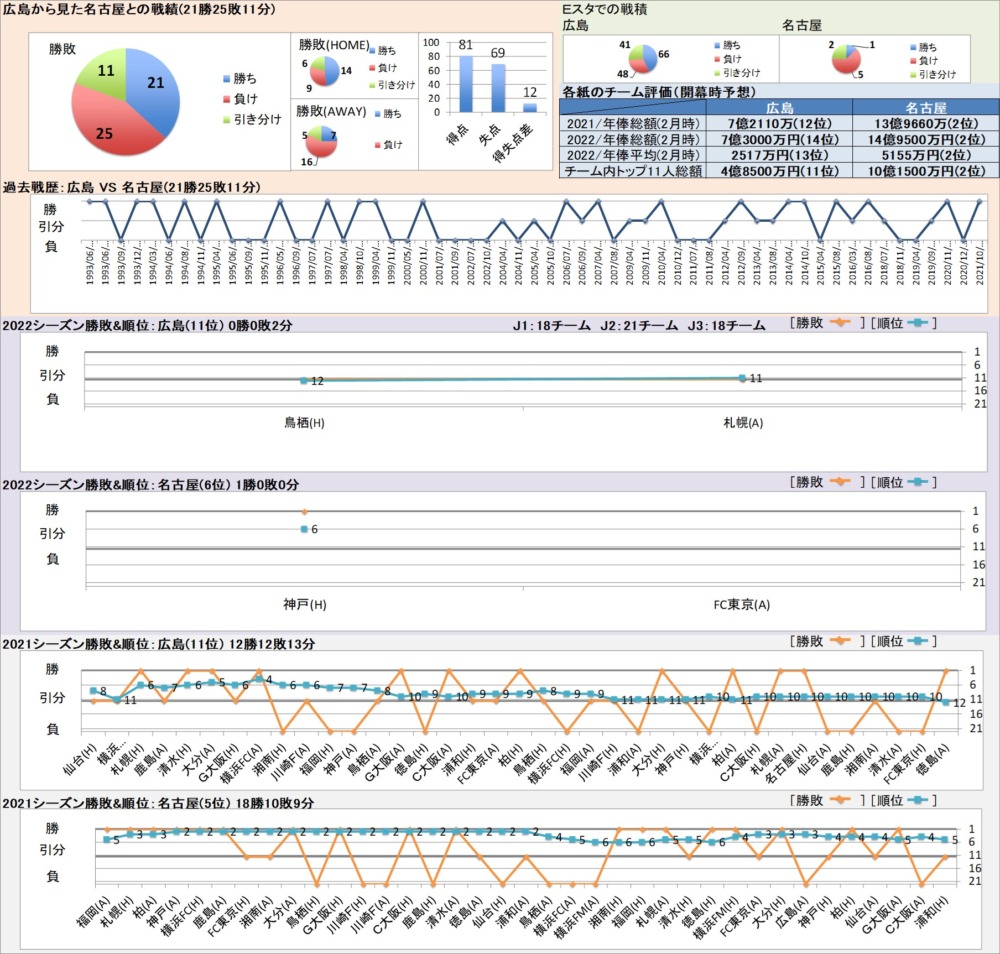Screen dimensions: 1000x954
Task: Click green 引き分け legend swatch beside large pie
Action: coord(225,120)
